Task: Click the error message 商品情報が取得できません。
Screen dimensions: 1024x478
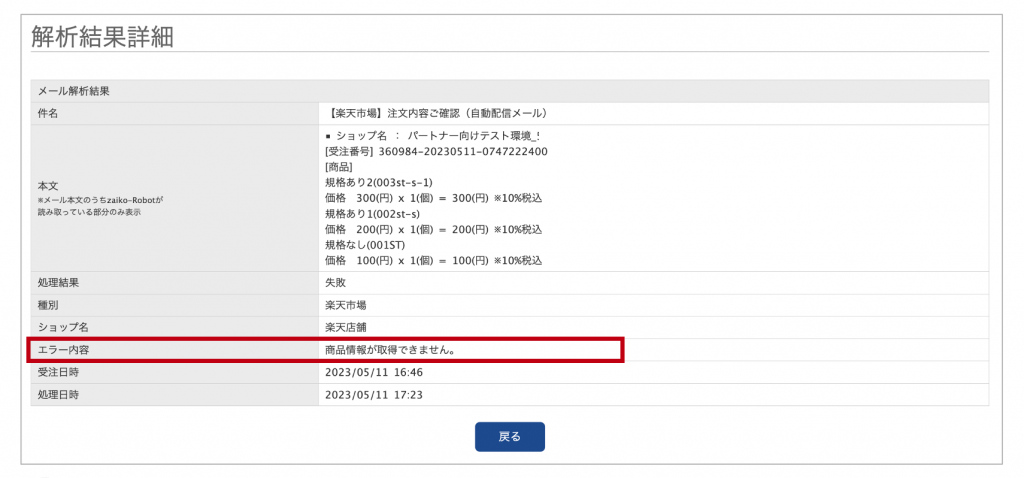Action: pyautogui.click(x=391, y=350)
